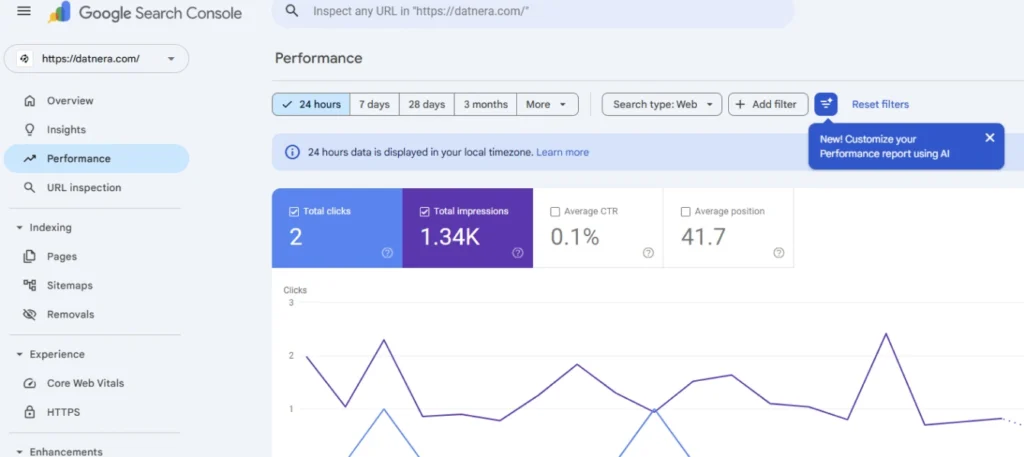Click the Performance trend arrow icon
Image resolution: width=1024 pixels, height=457 pixels.
(x=29, y=159)
